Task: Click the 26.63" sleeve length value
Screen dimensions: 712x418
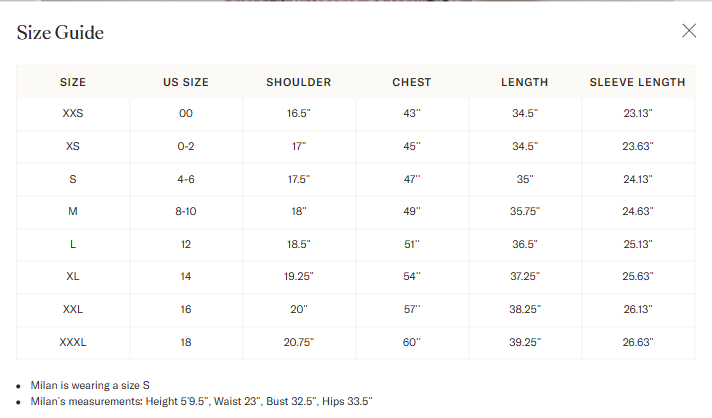Action: coord(638,342)
